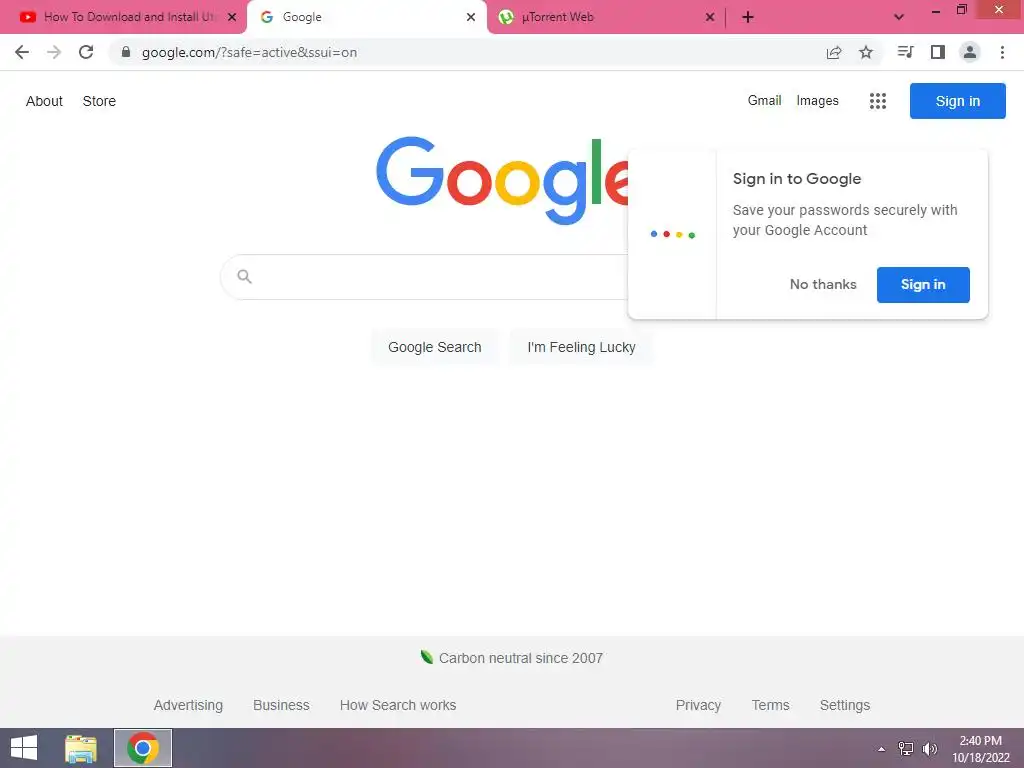Open Gmail from the header

coord(764,101)
